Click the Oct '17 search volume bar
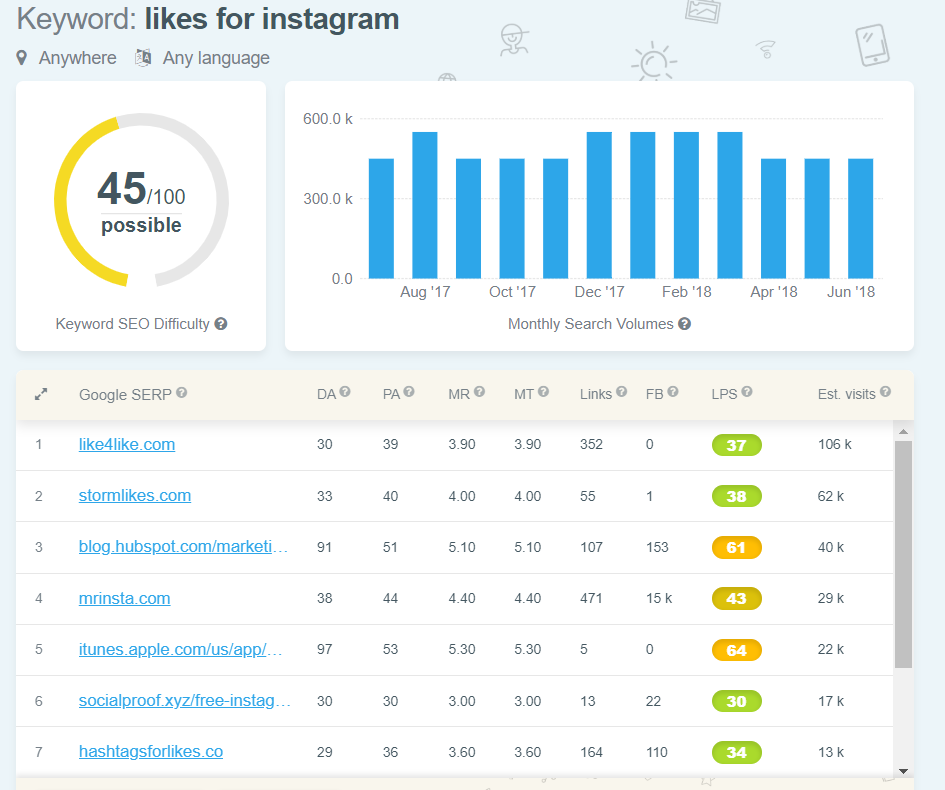This screenshot has width=945, height=790. pyautogui.click(x=512, y=219)
